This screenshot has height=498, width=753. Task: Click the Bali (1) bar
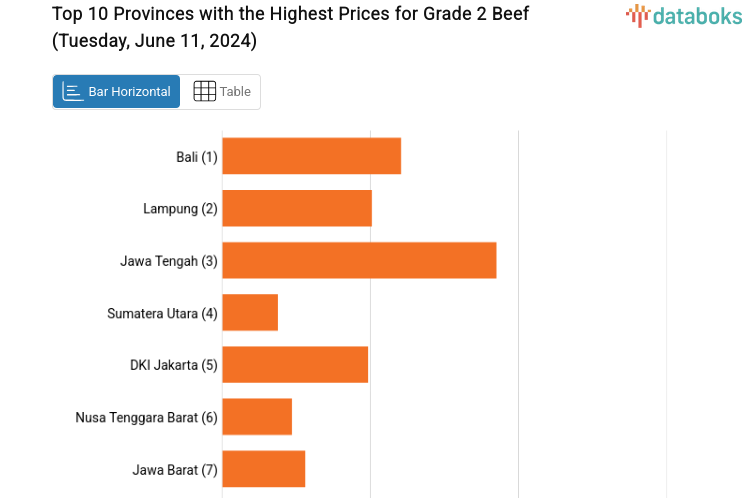point(311,156)
